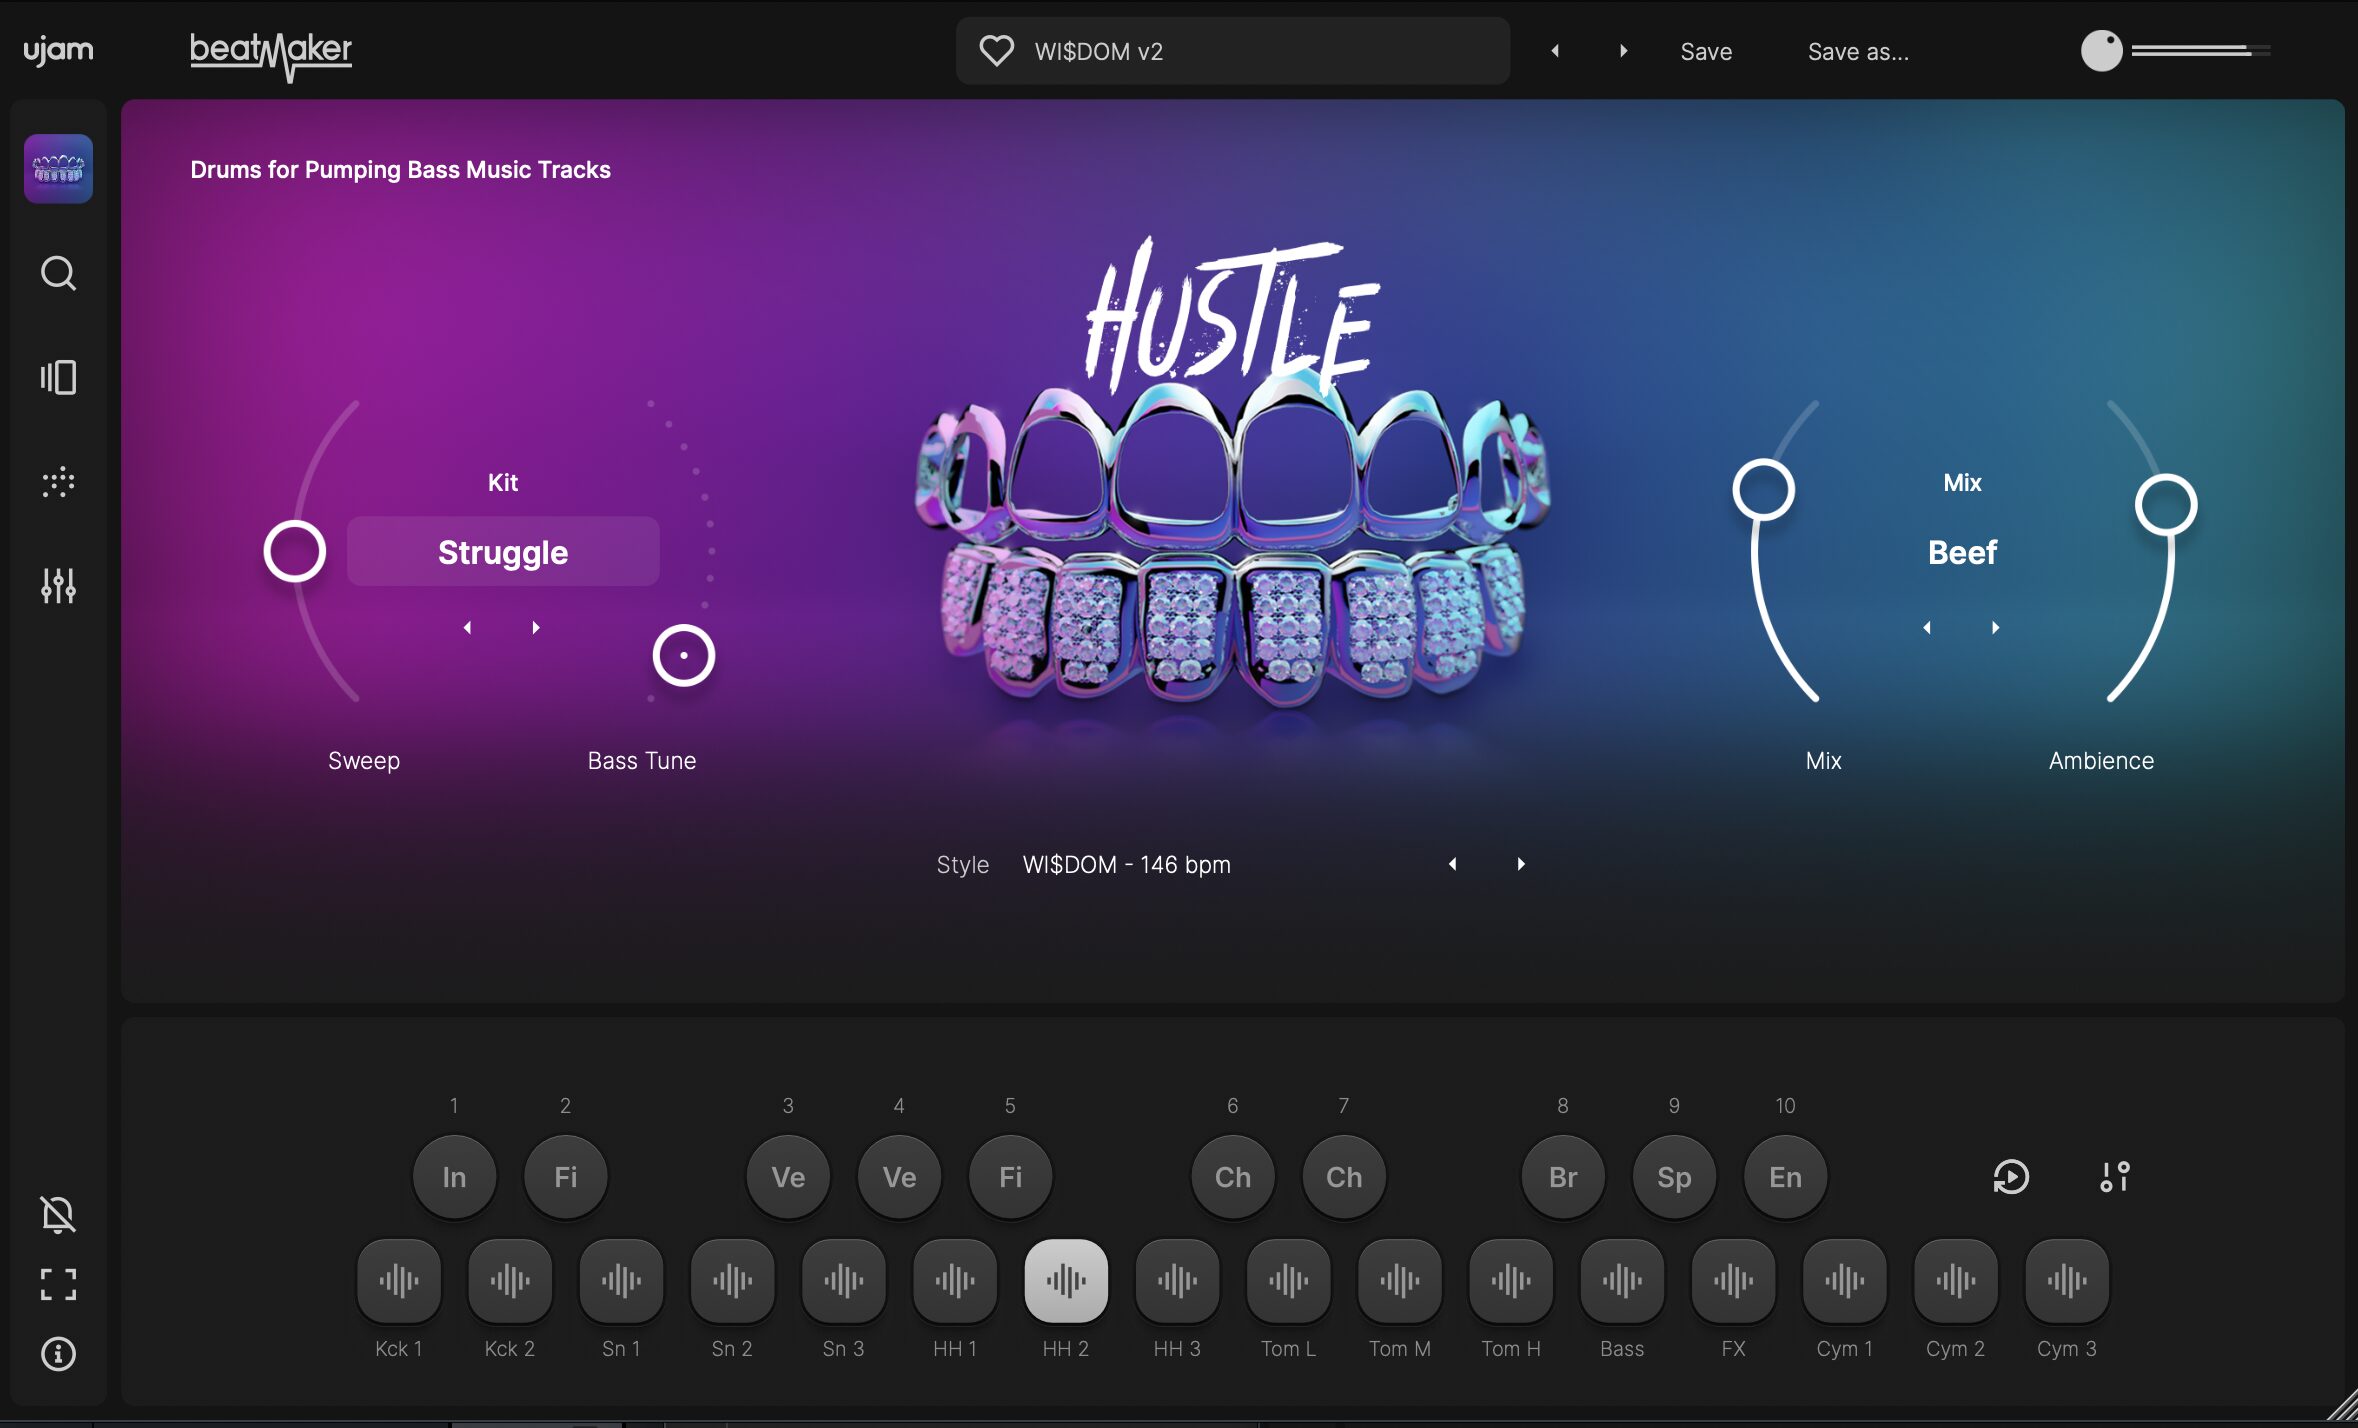Play the Kck 1 drum pad
Image resolution: width=2358 pixels, height=1428 pixels.
coord(399,1281)
